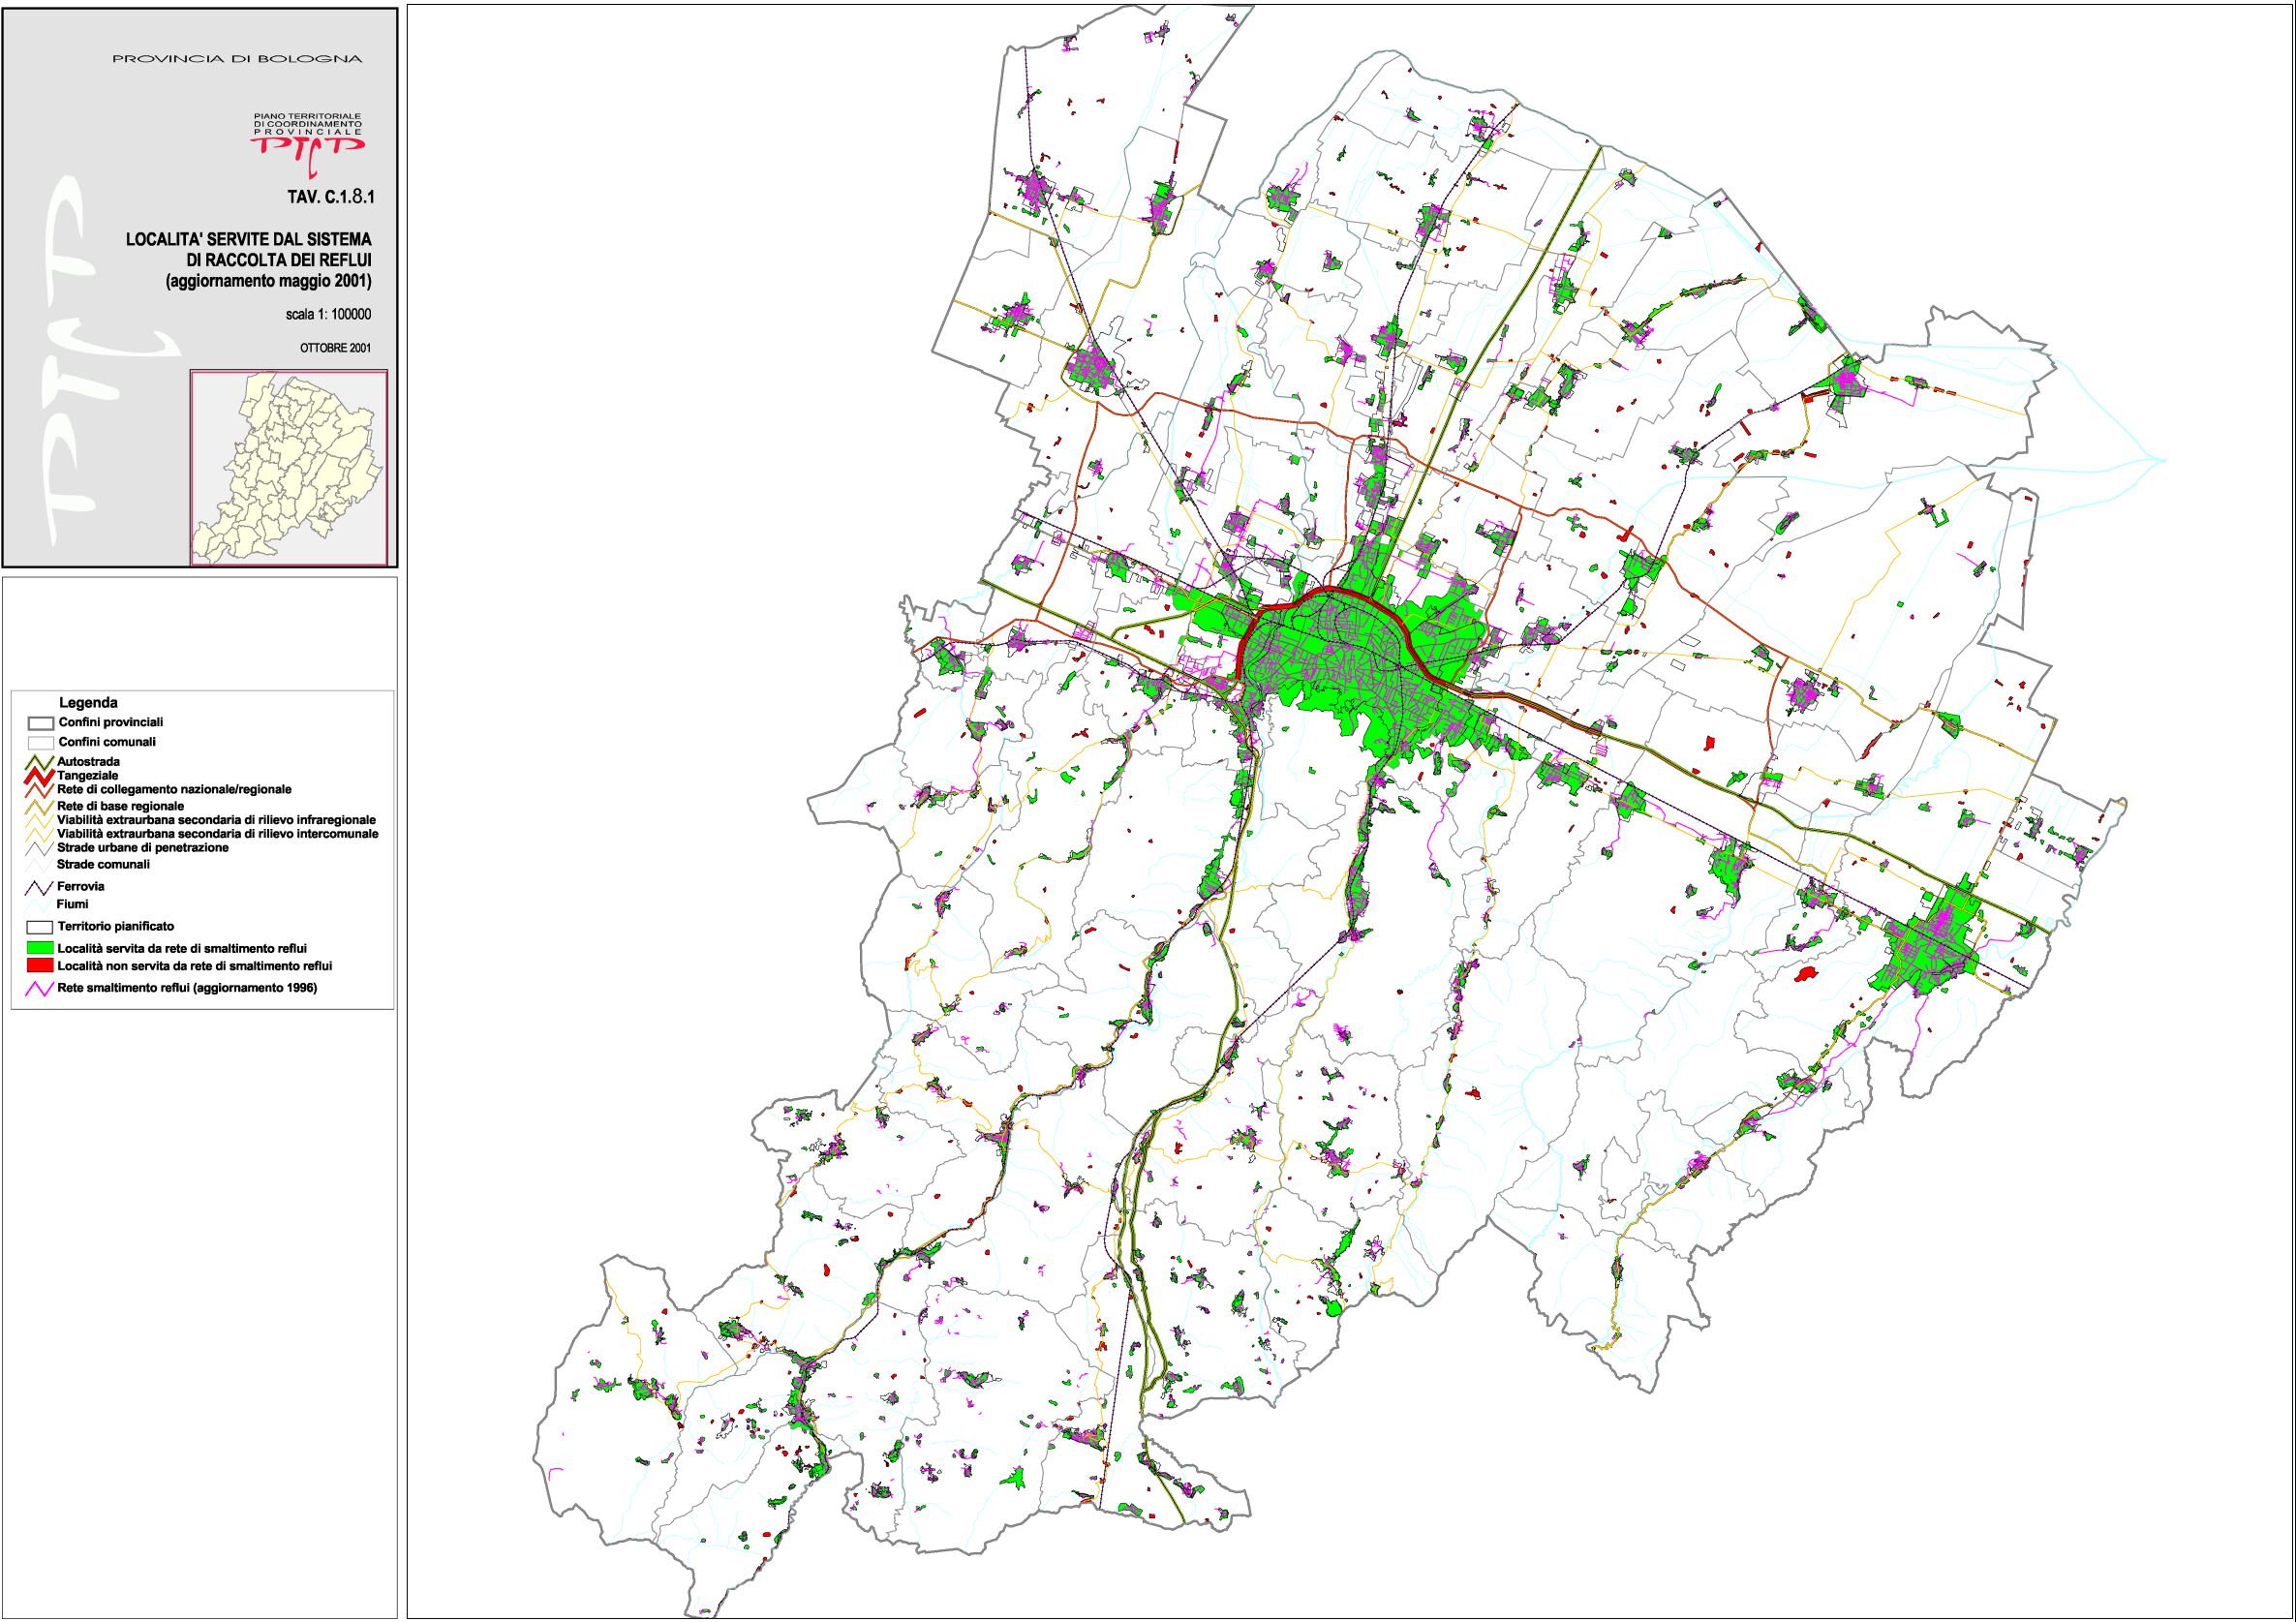
Task: Click the 'PROVINCIA DI BOLOGNA' header text
Action: (237, 59)
